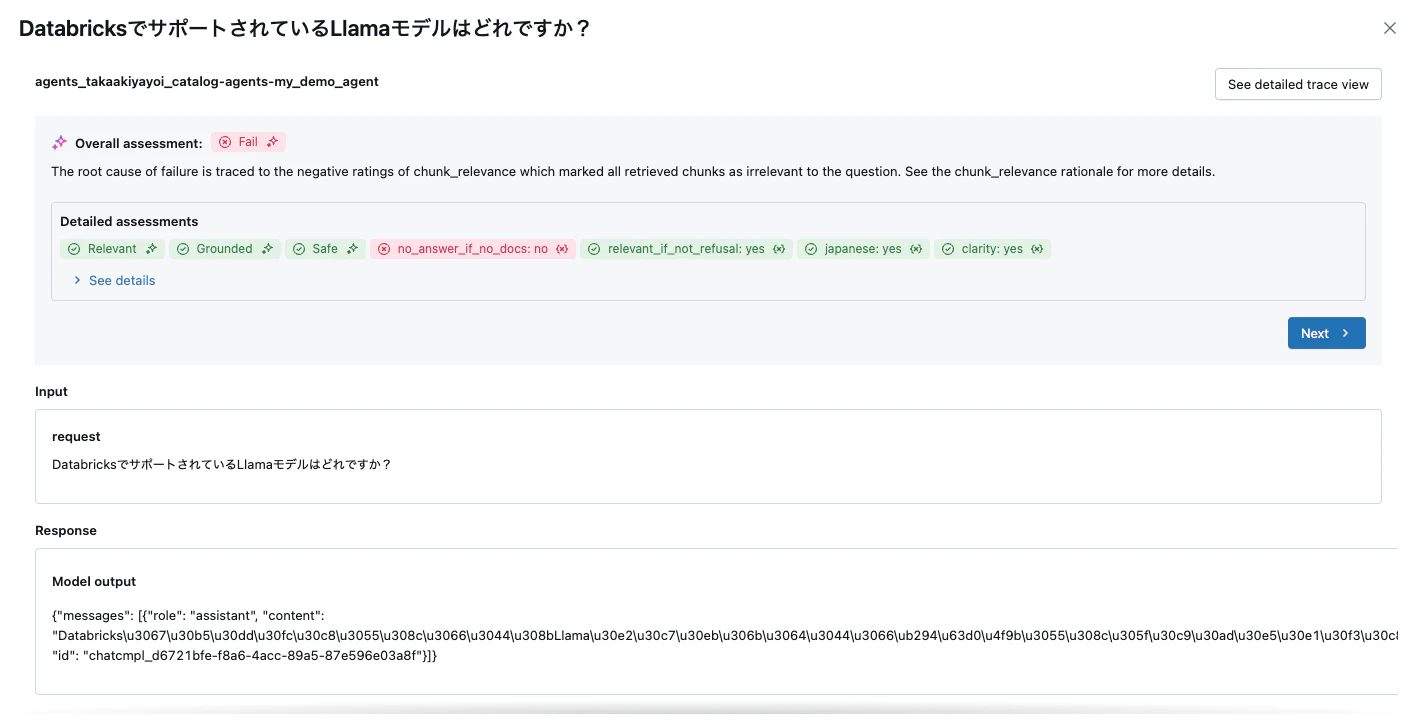Click the Fail overall assessment badge
This screenshot has height=725, width=1415.
point(248,142)
